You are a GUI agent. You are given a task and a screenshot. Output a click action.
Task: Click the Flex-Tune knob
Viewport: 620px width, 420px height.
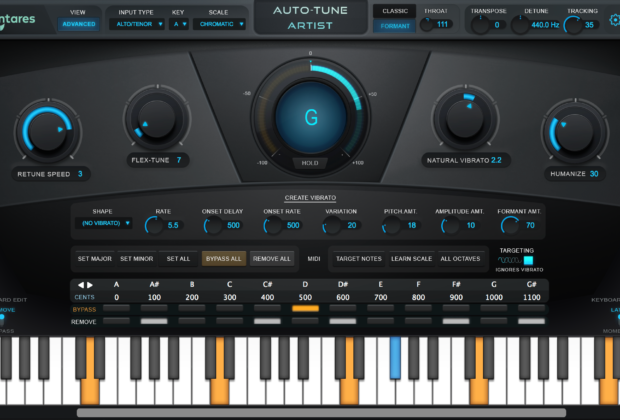point(157,118)
